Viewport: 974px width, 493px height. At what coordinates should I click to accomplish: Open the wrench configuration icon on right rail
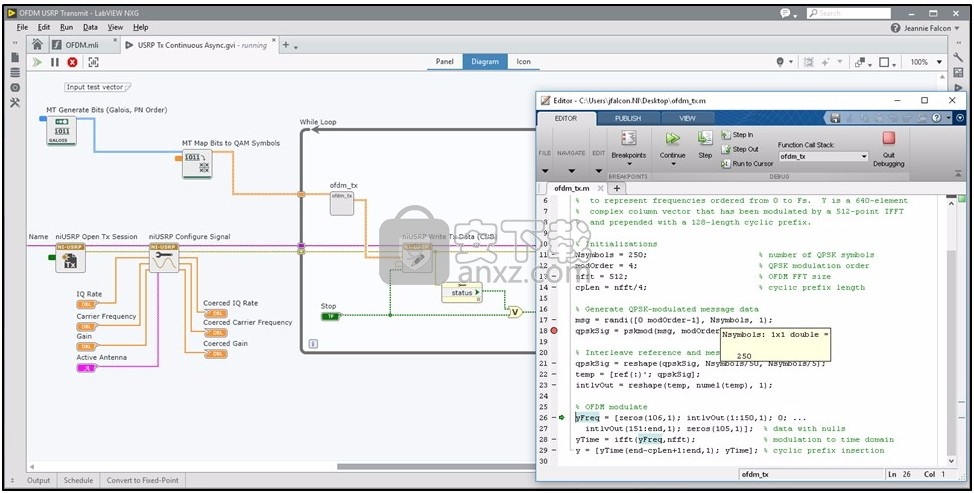click(x=958, y=58)
